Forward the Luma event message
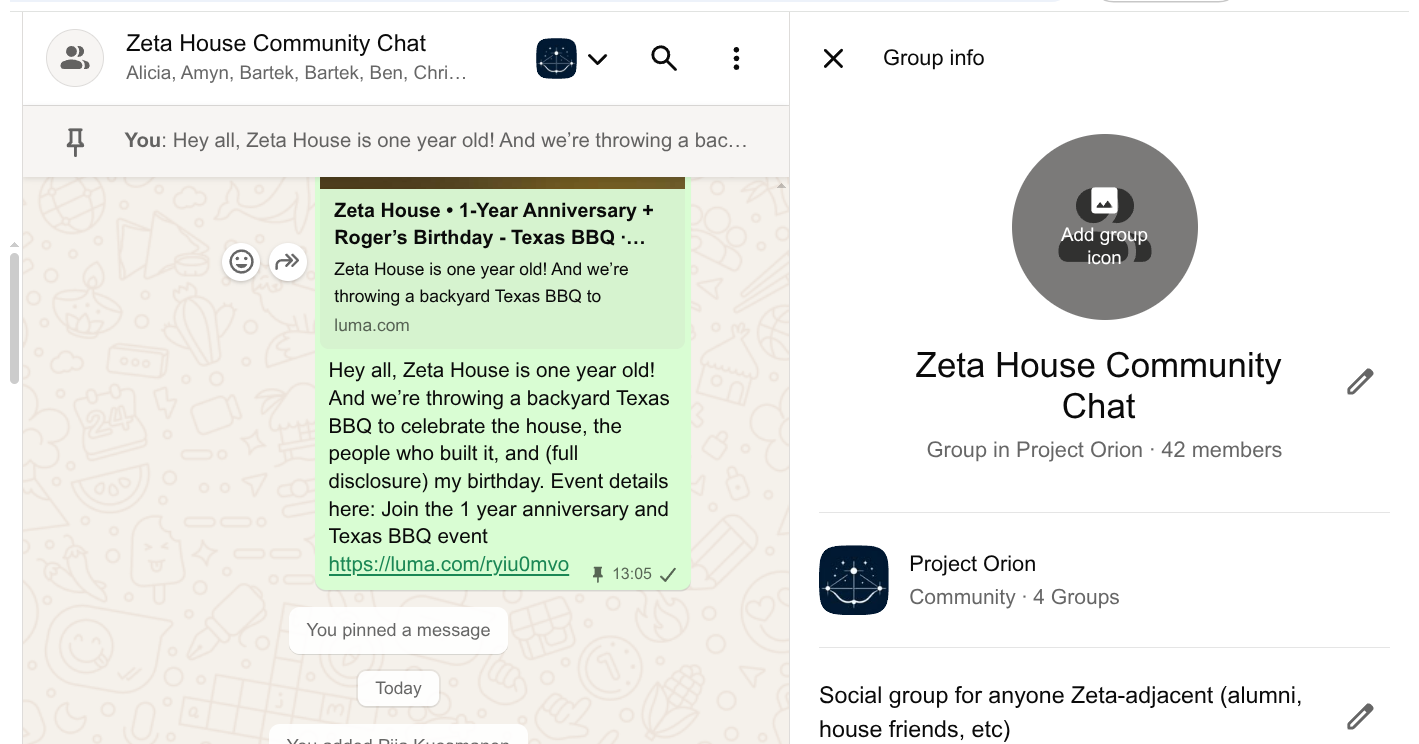Viewport: 1419px width, 744px height. [x=287, y=262]
